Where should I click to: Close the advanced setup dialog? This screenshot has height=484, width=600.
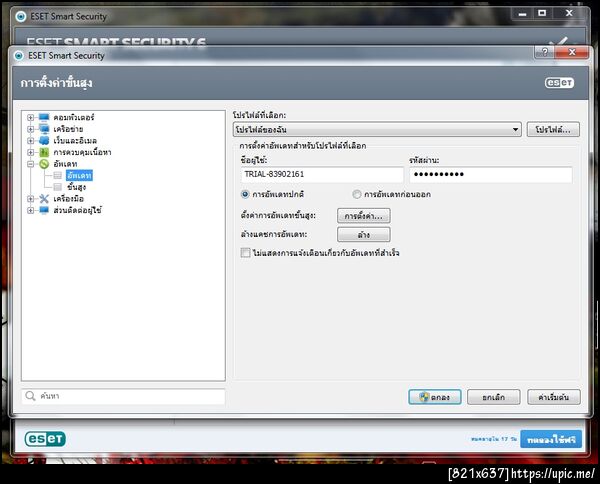[x=572, y=52]
